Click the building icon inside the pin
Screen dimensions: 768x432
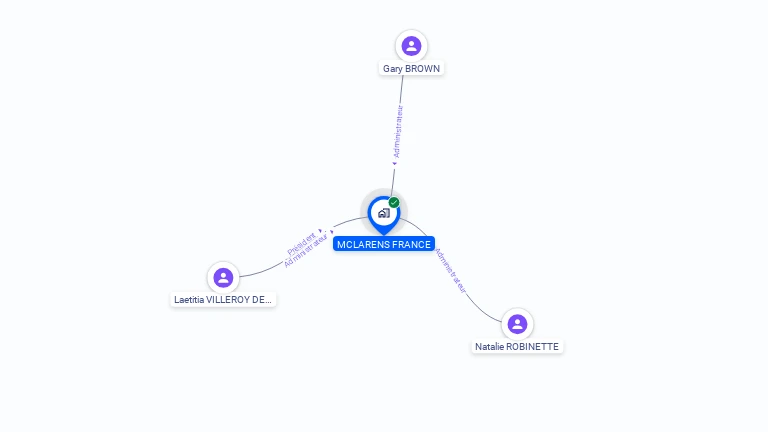[x=384, y=213]
